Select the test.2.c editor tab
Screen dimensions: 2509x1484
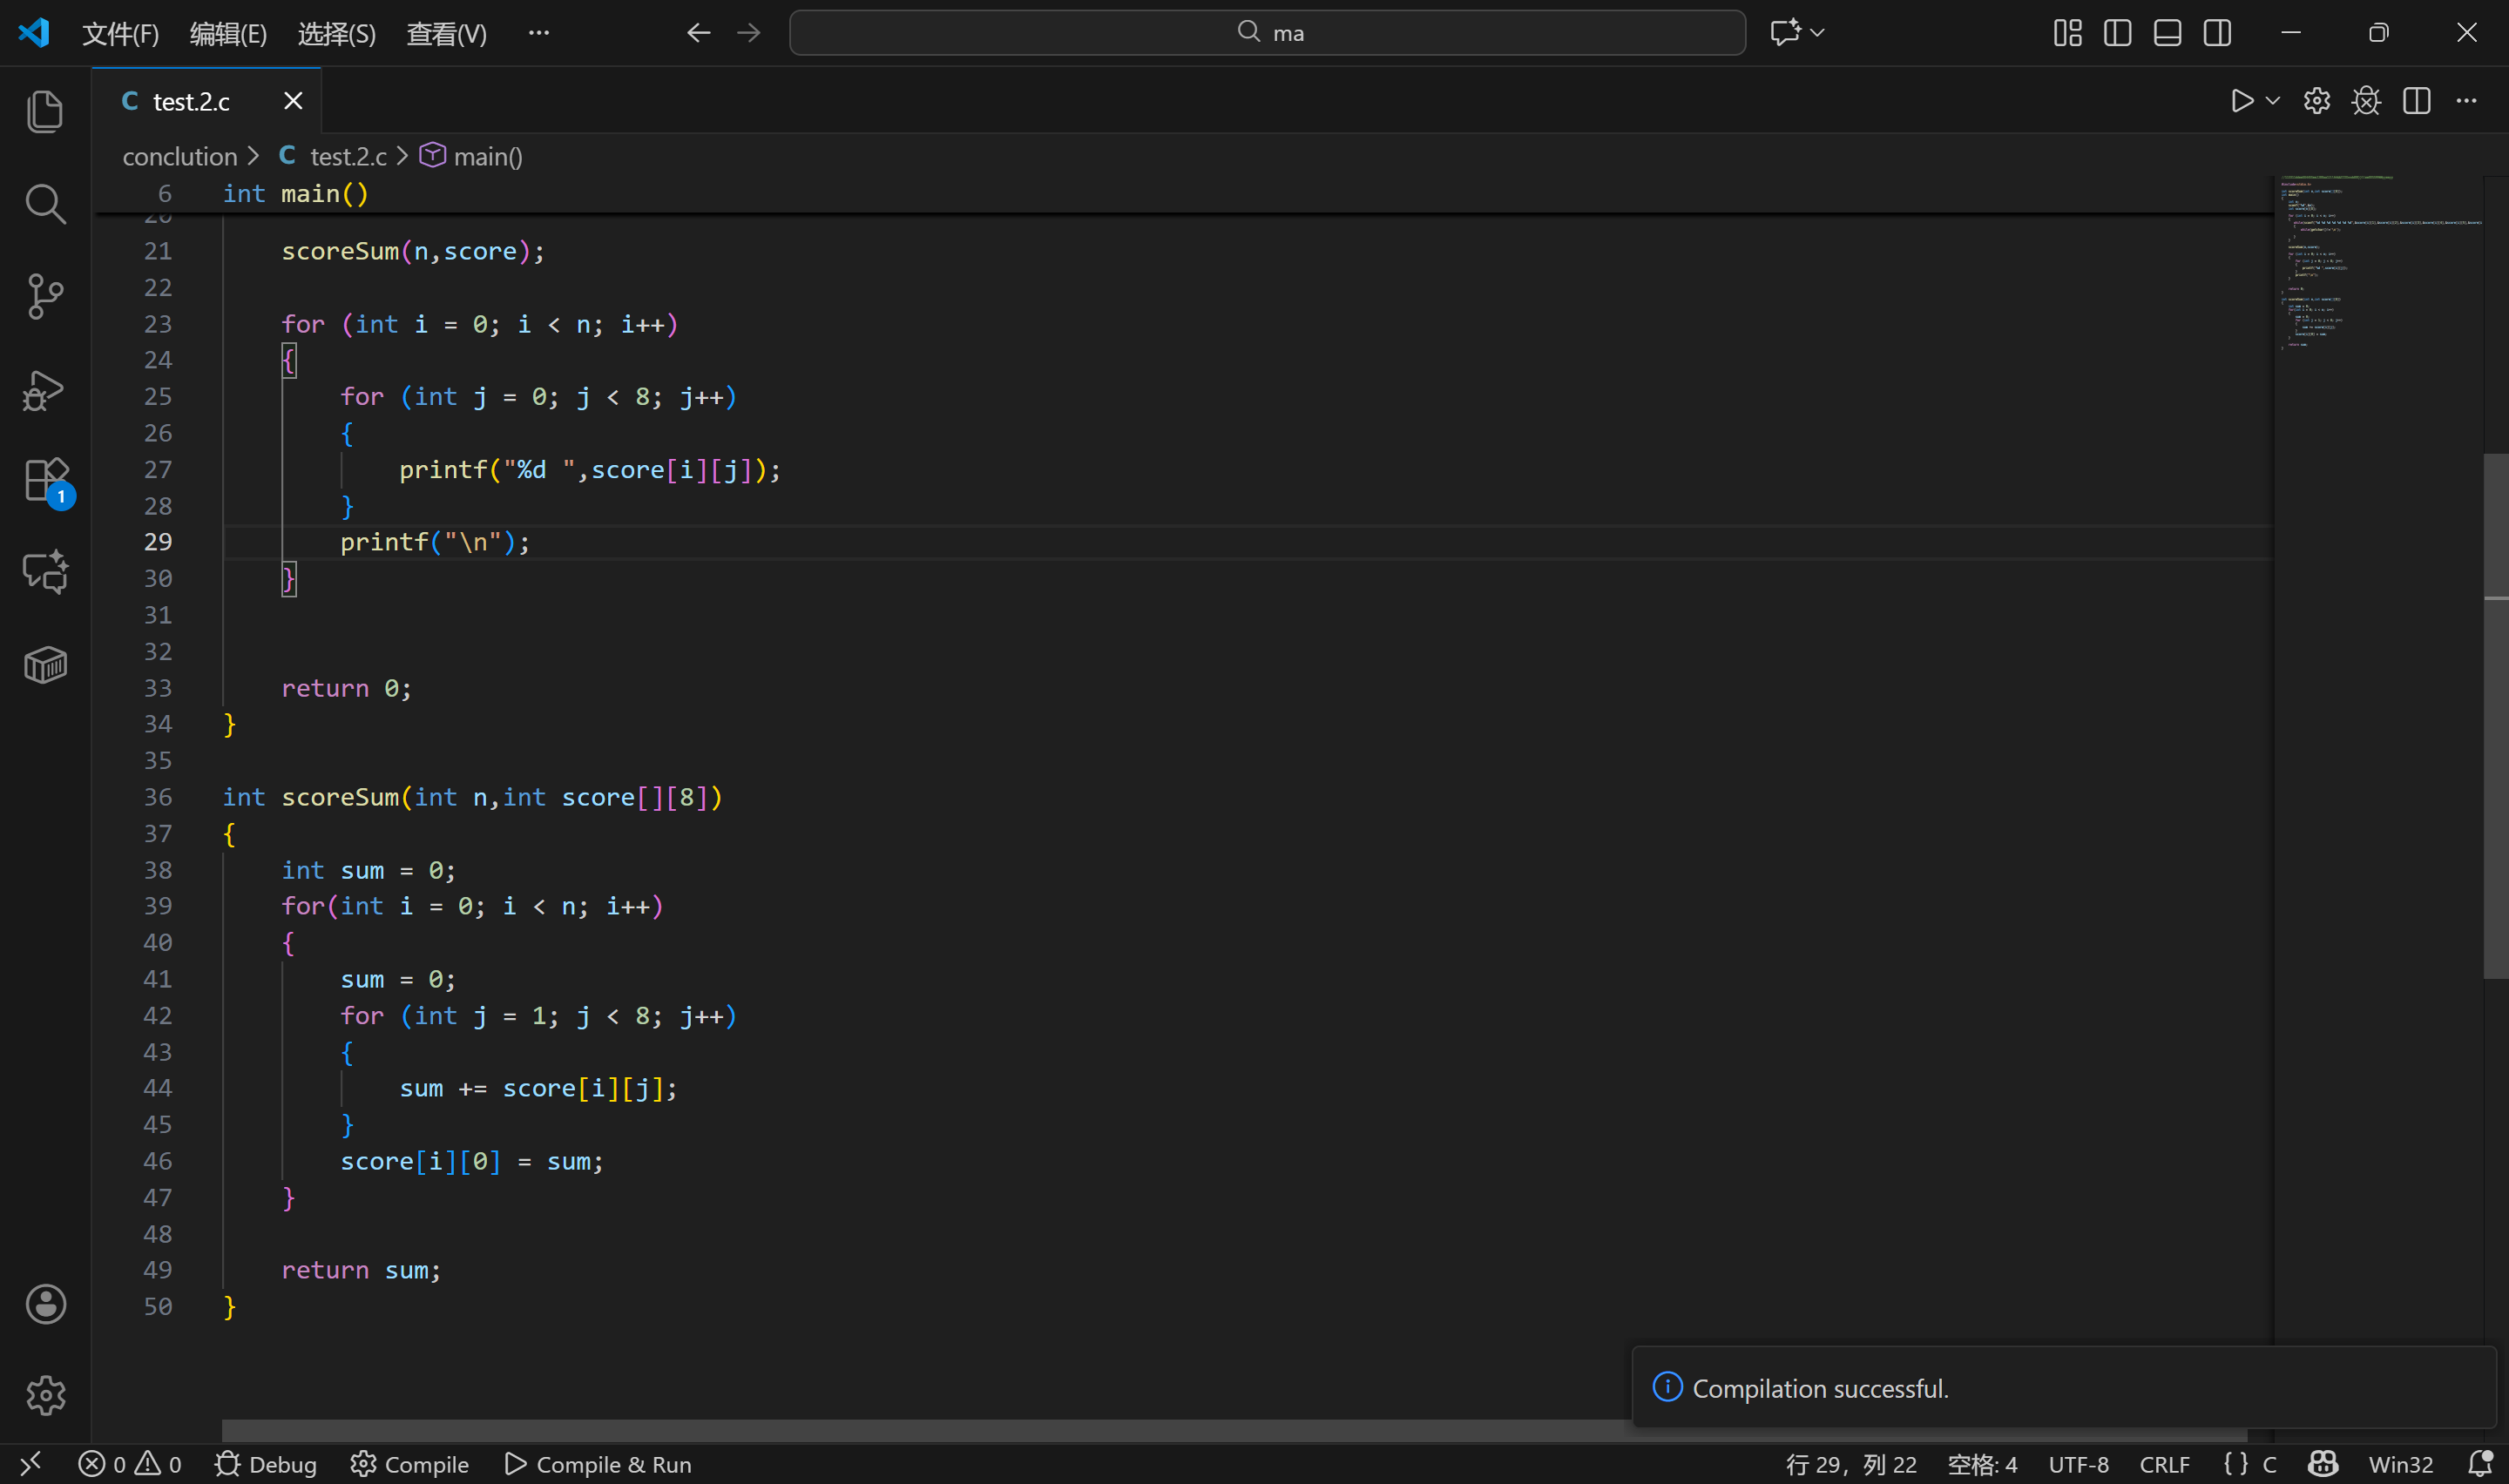tap(190, 101)
